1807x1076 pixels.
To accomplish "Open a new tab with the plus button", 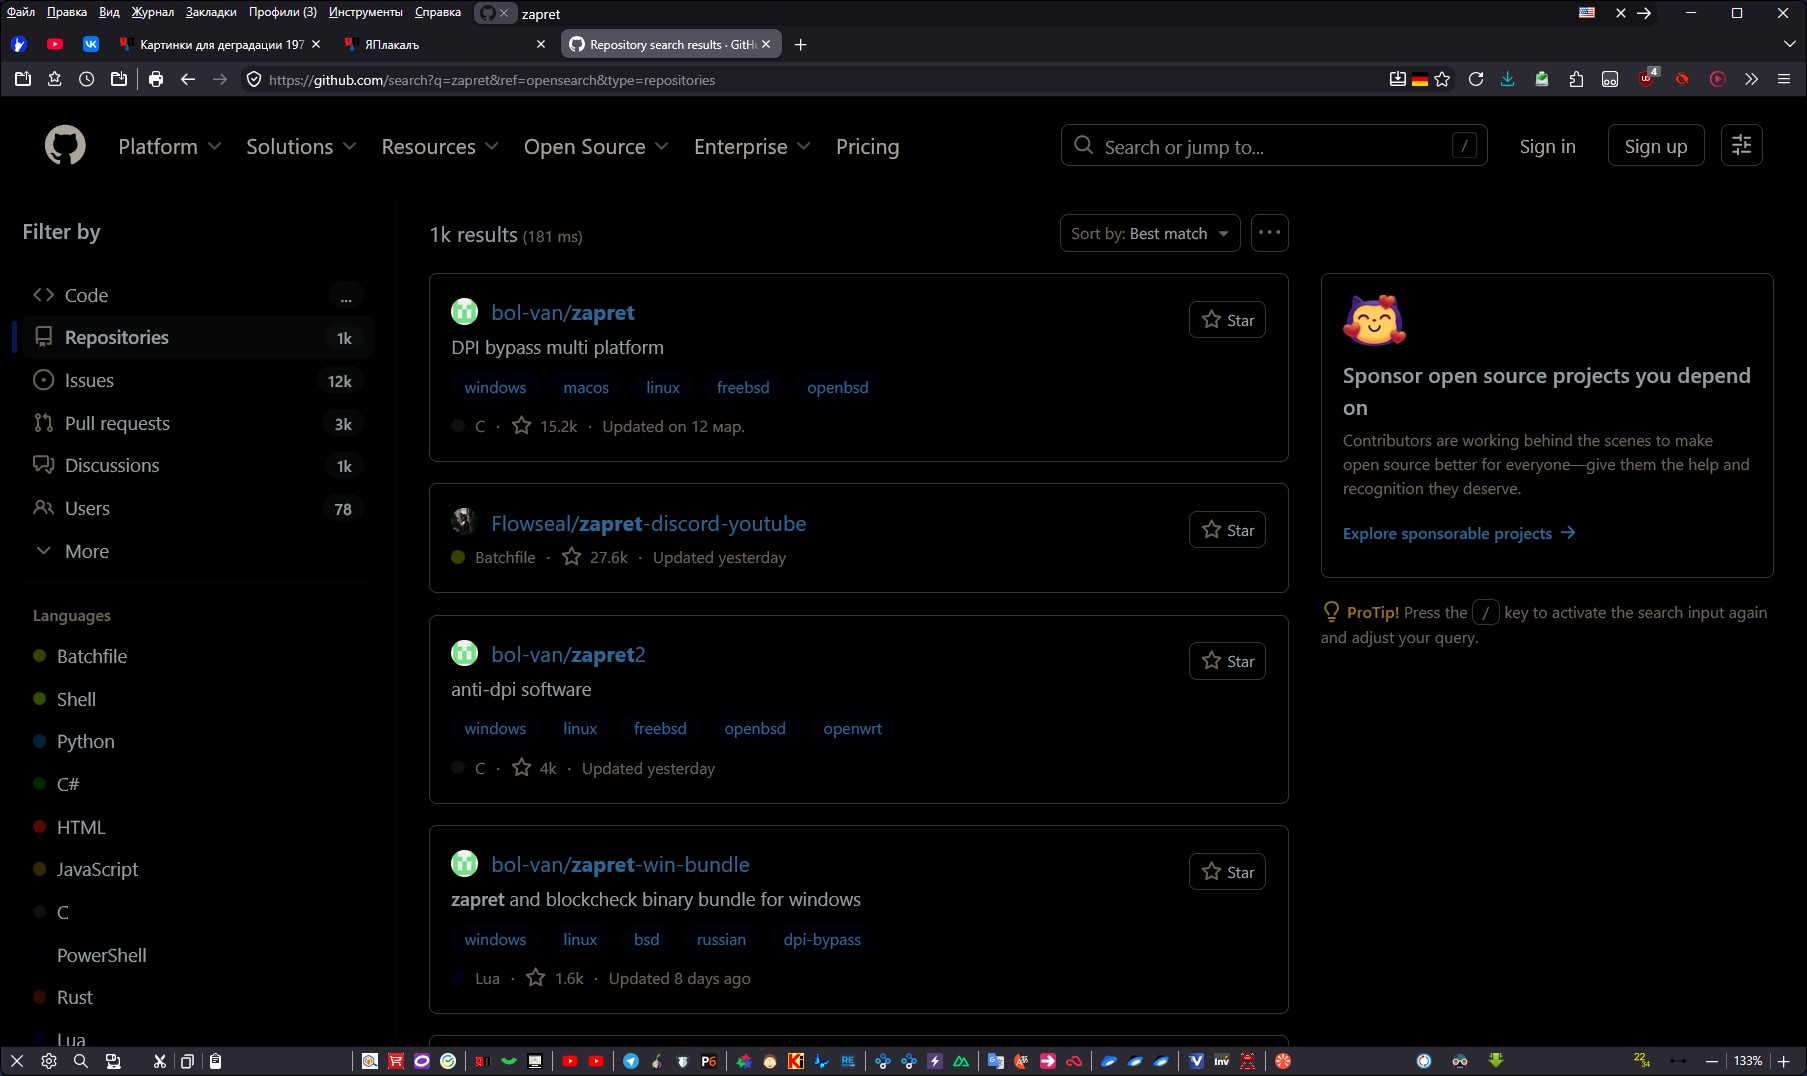I will [800, 45].
